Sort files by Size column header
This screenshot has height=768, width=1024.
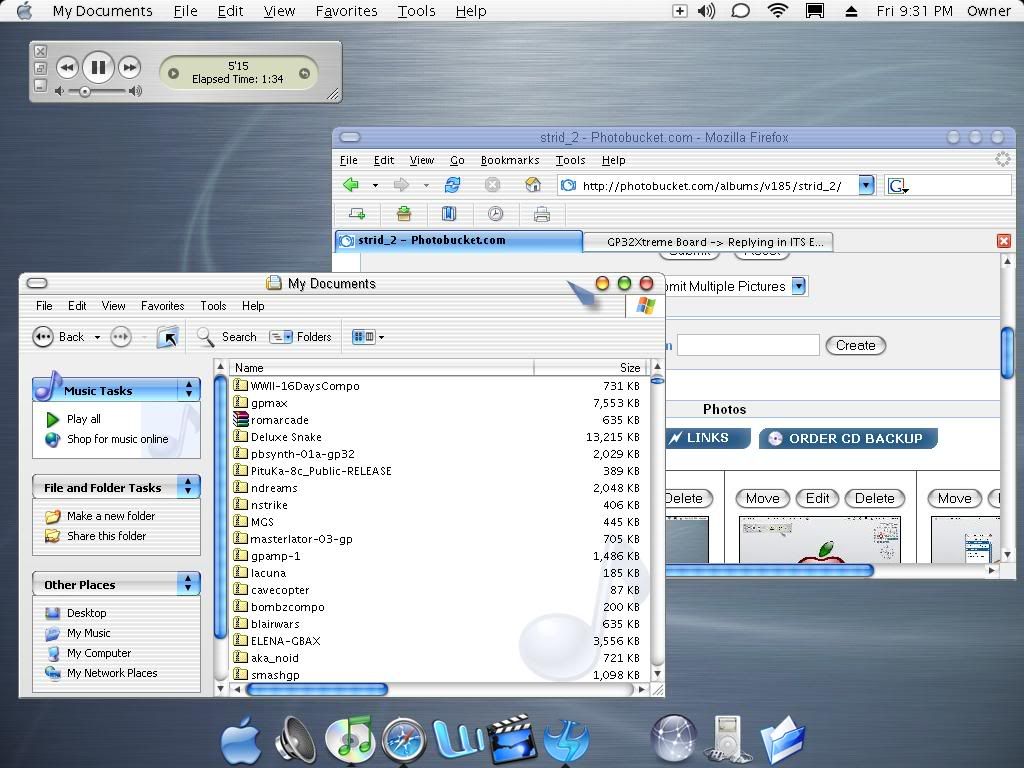pos(590,368)
